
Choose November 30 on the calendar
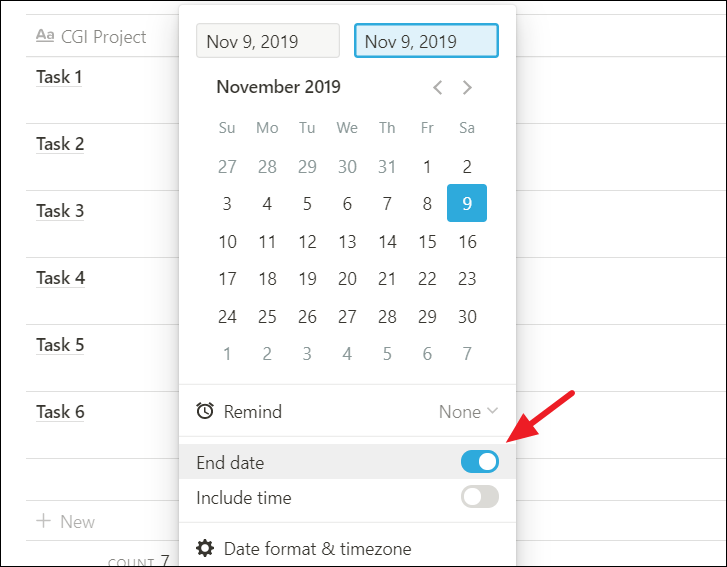[467, 317]
